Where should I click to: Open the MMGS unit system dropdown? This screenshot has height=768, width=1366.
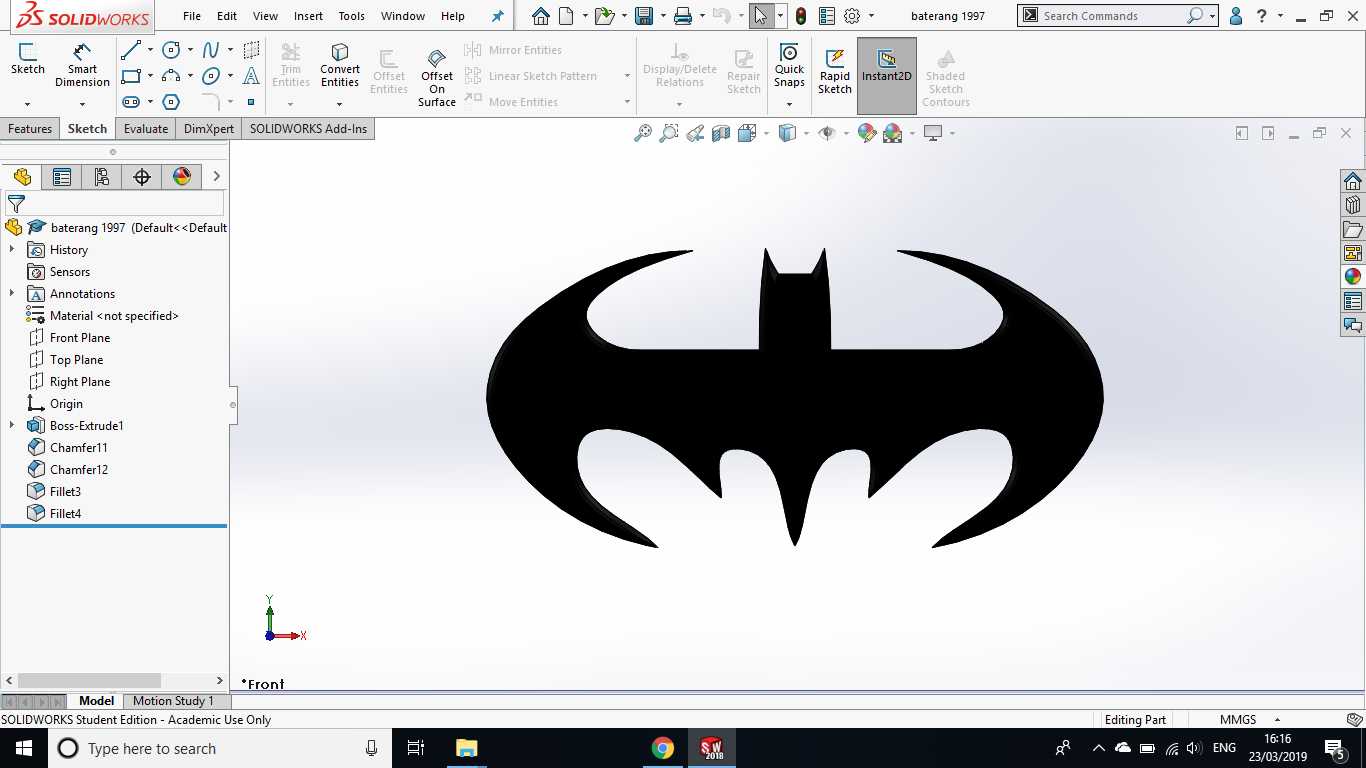pyautogui.click(x=1249, y=720)
